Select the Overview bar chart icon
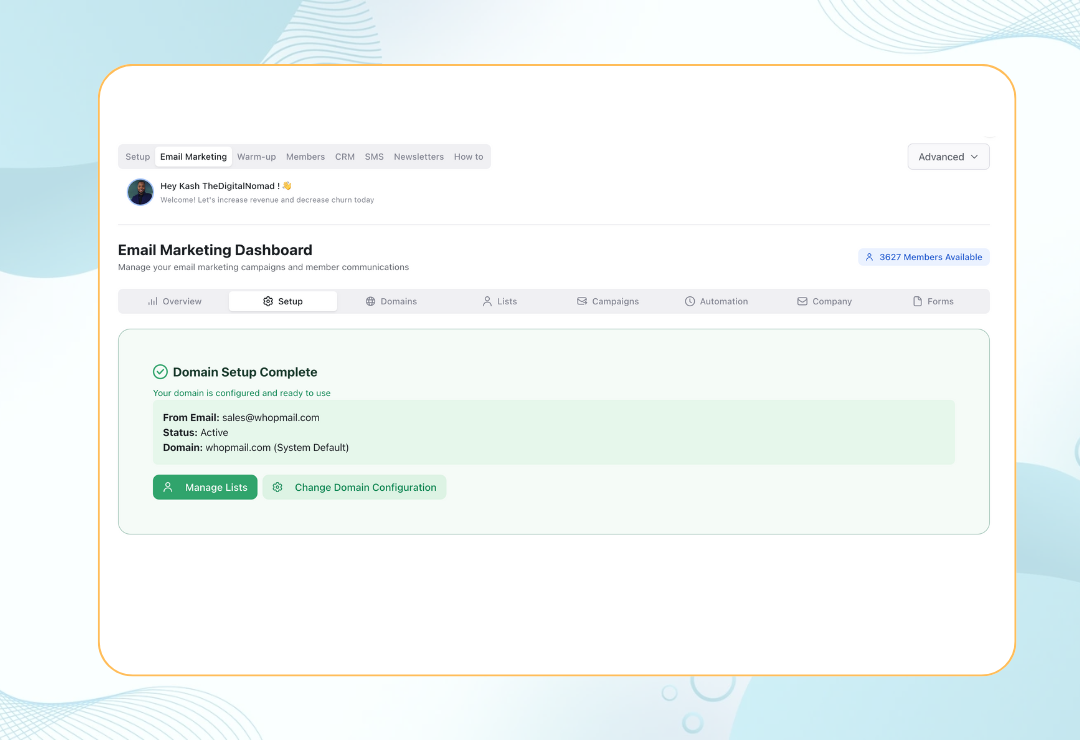 [154, 301]
